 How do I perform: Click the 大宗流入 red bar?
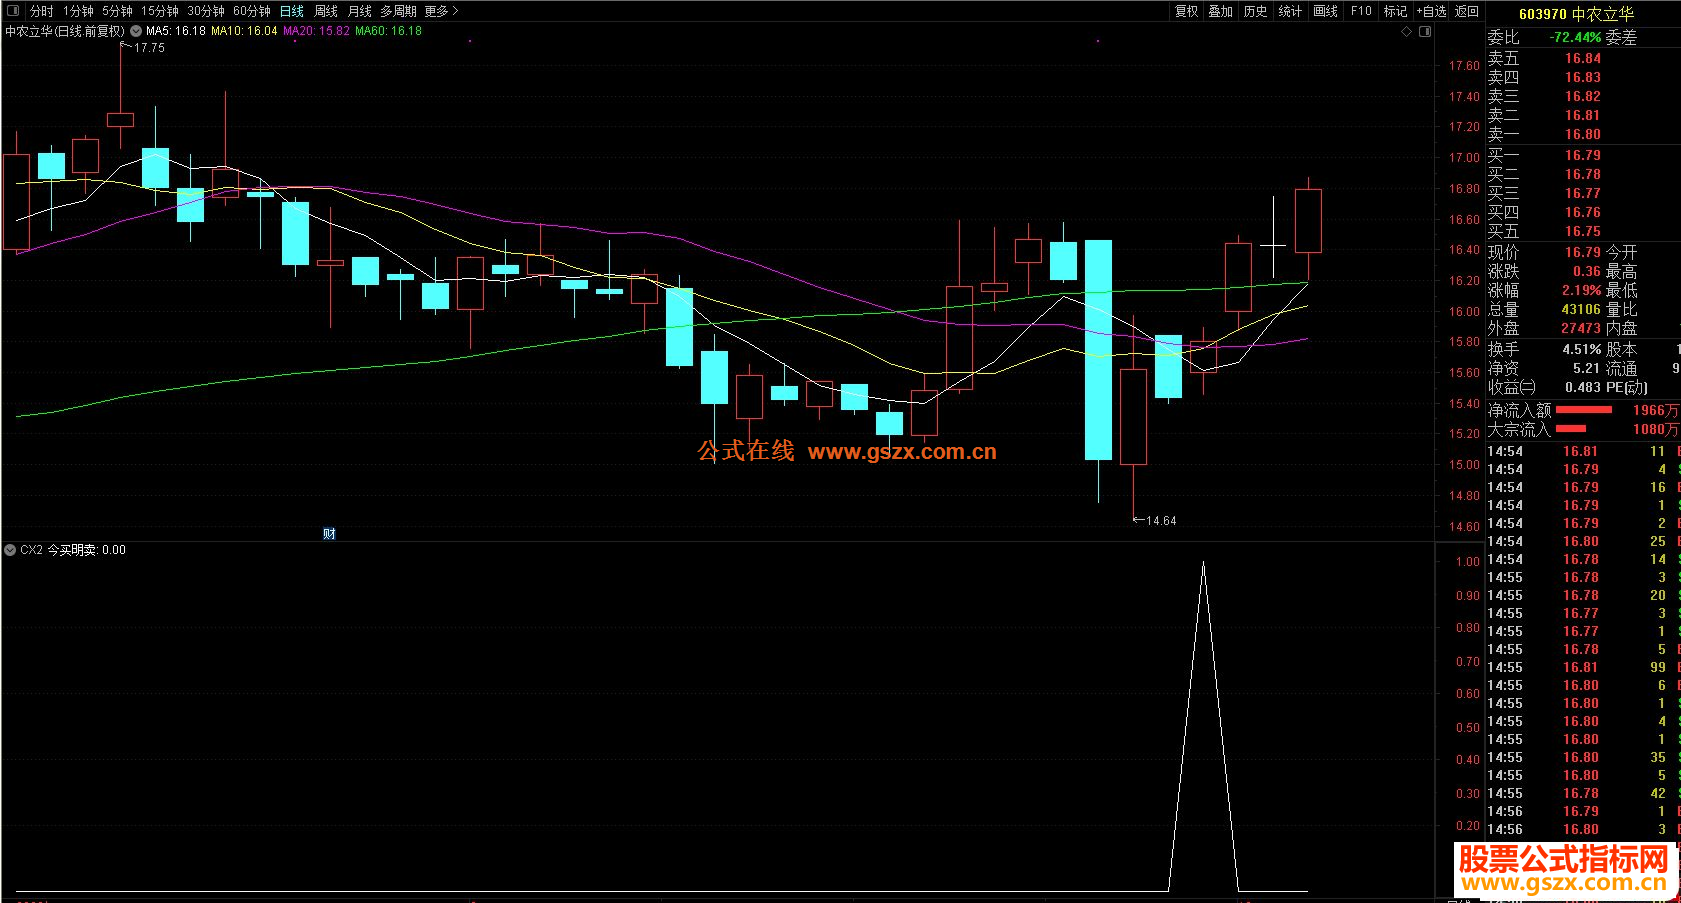(x=1571, y=429)
